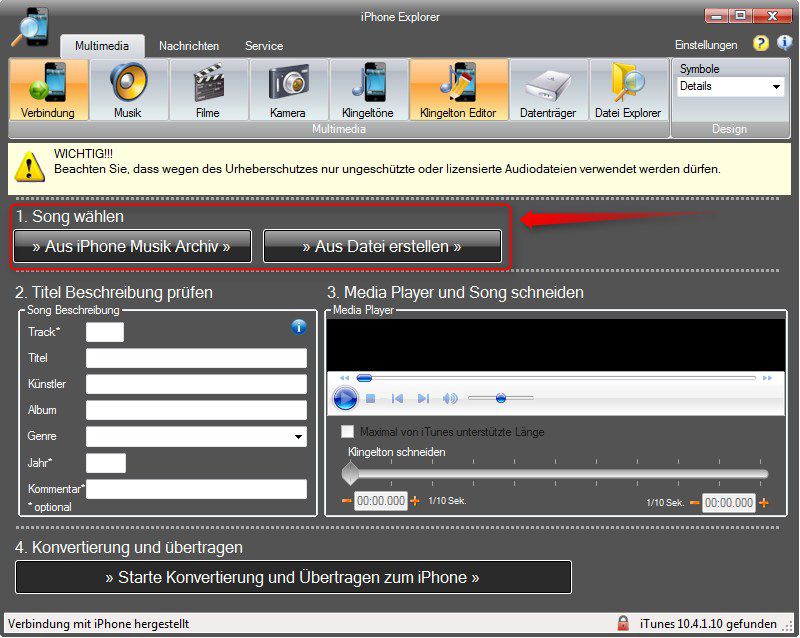Enable Maximal von iTunes unterstützte Länge checkbox
The image size is (800, 638).
[x=348, y=432]
